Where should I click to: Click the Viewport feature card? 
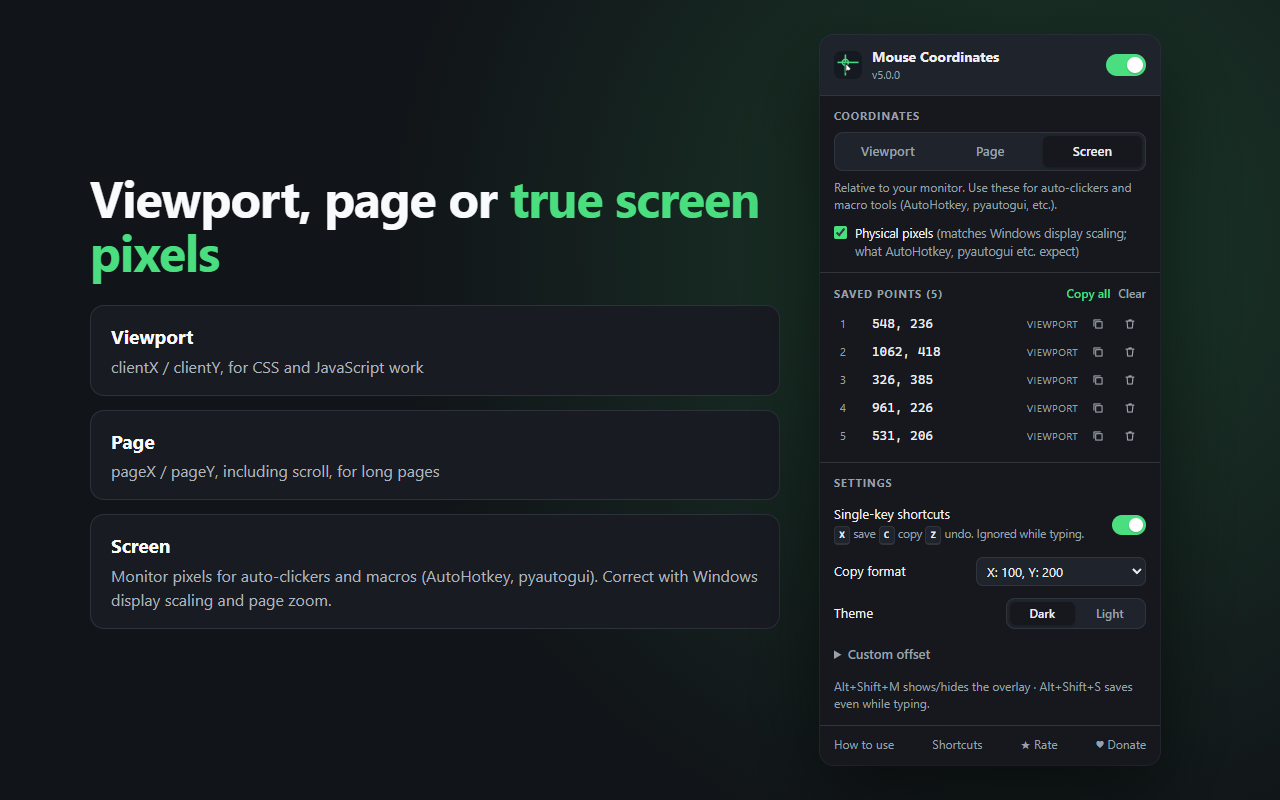pos(435,350)
